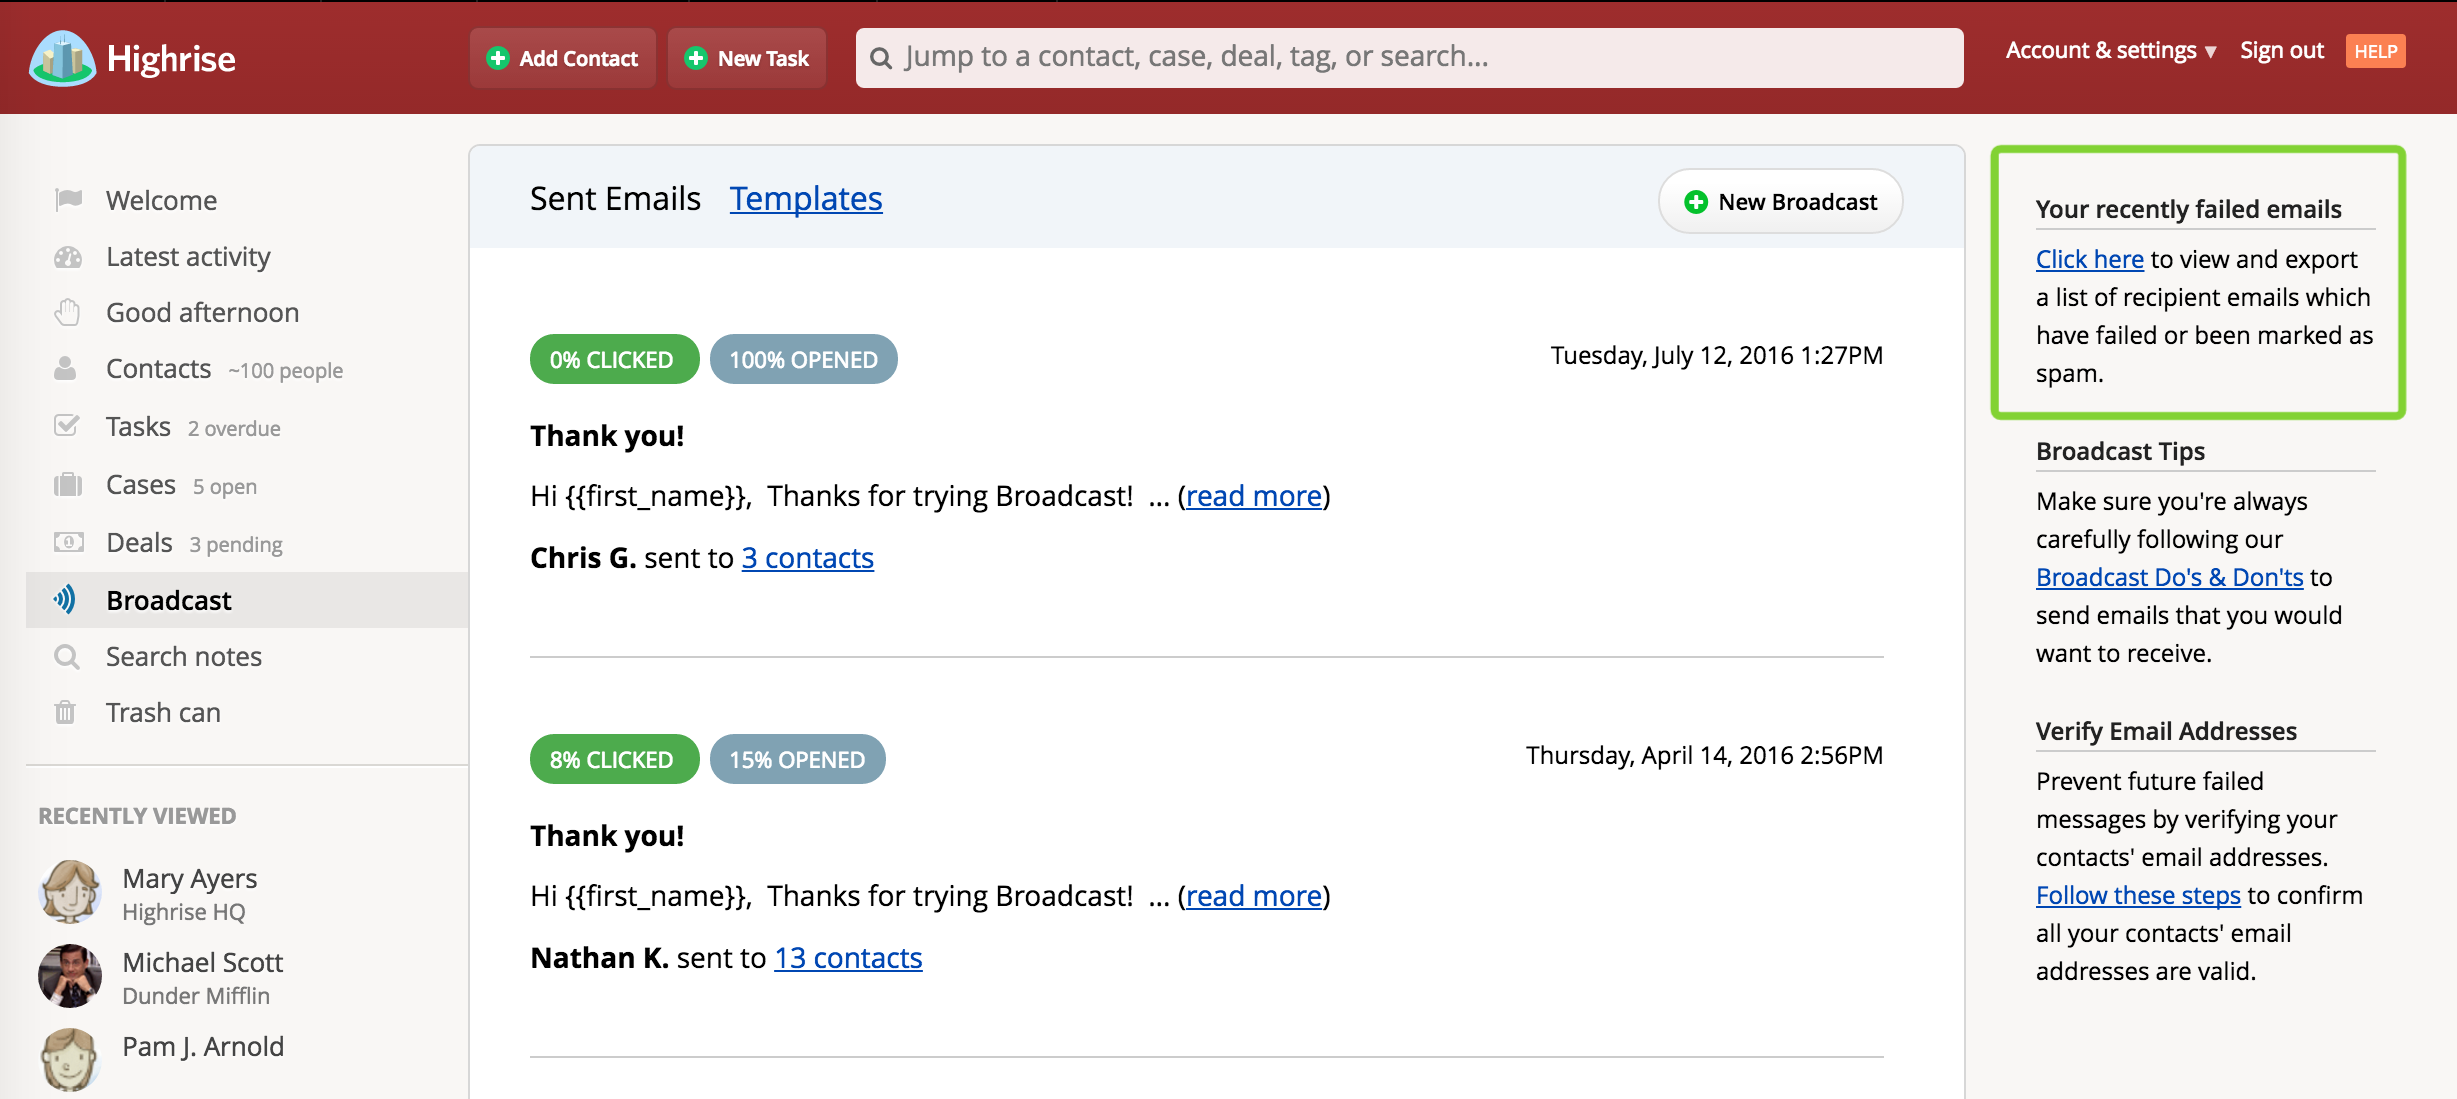Click the Highrise brand name text
2457x1099 pixels.
pyautogui.click(x=171, y=59)
